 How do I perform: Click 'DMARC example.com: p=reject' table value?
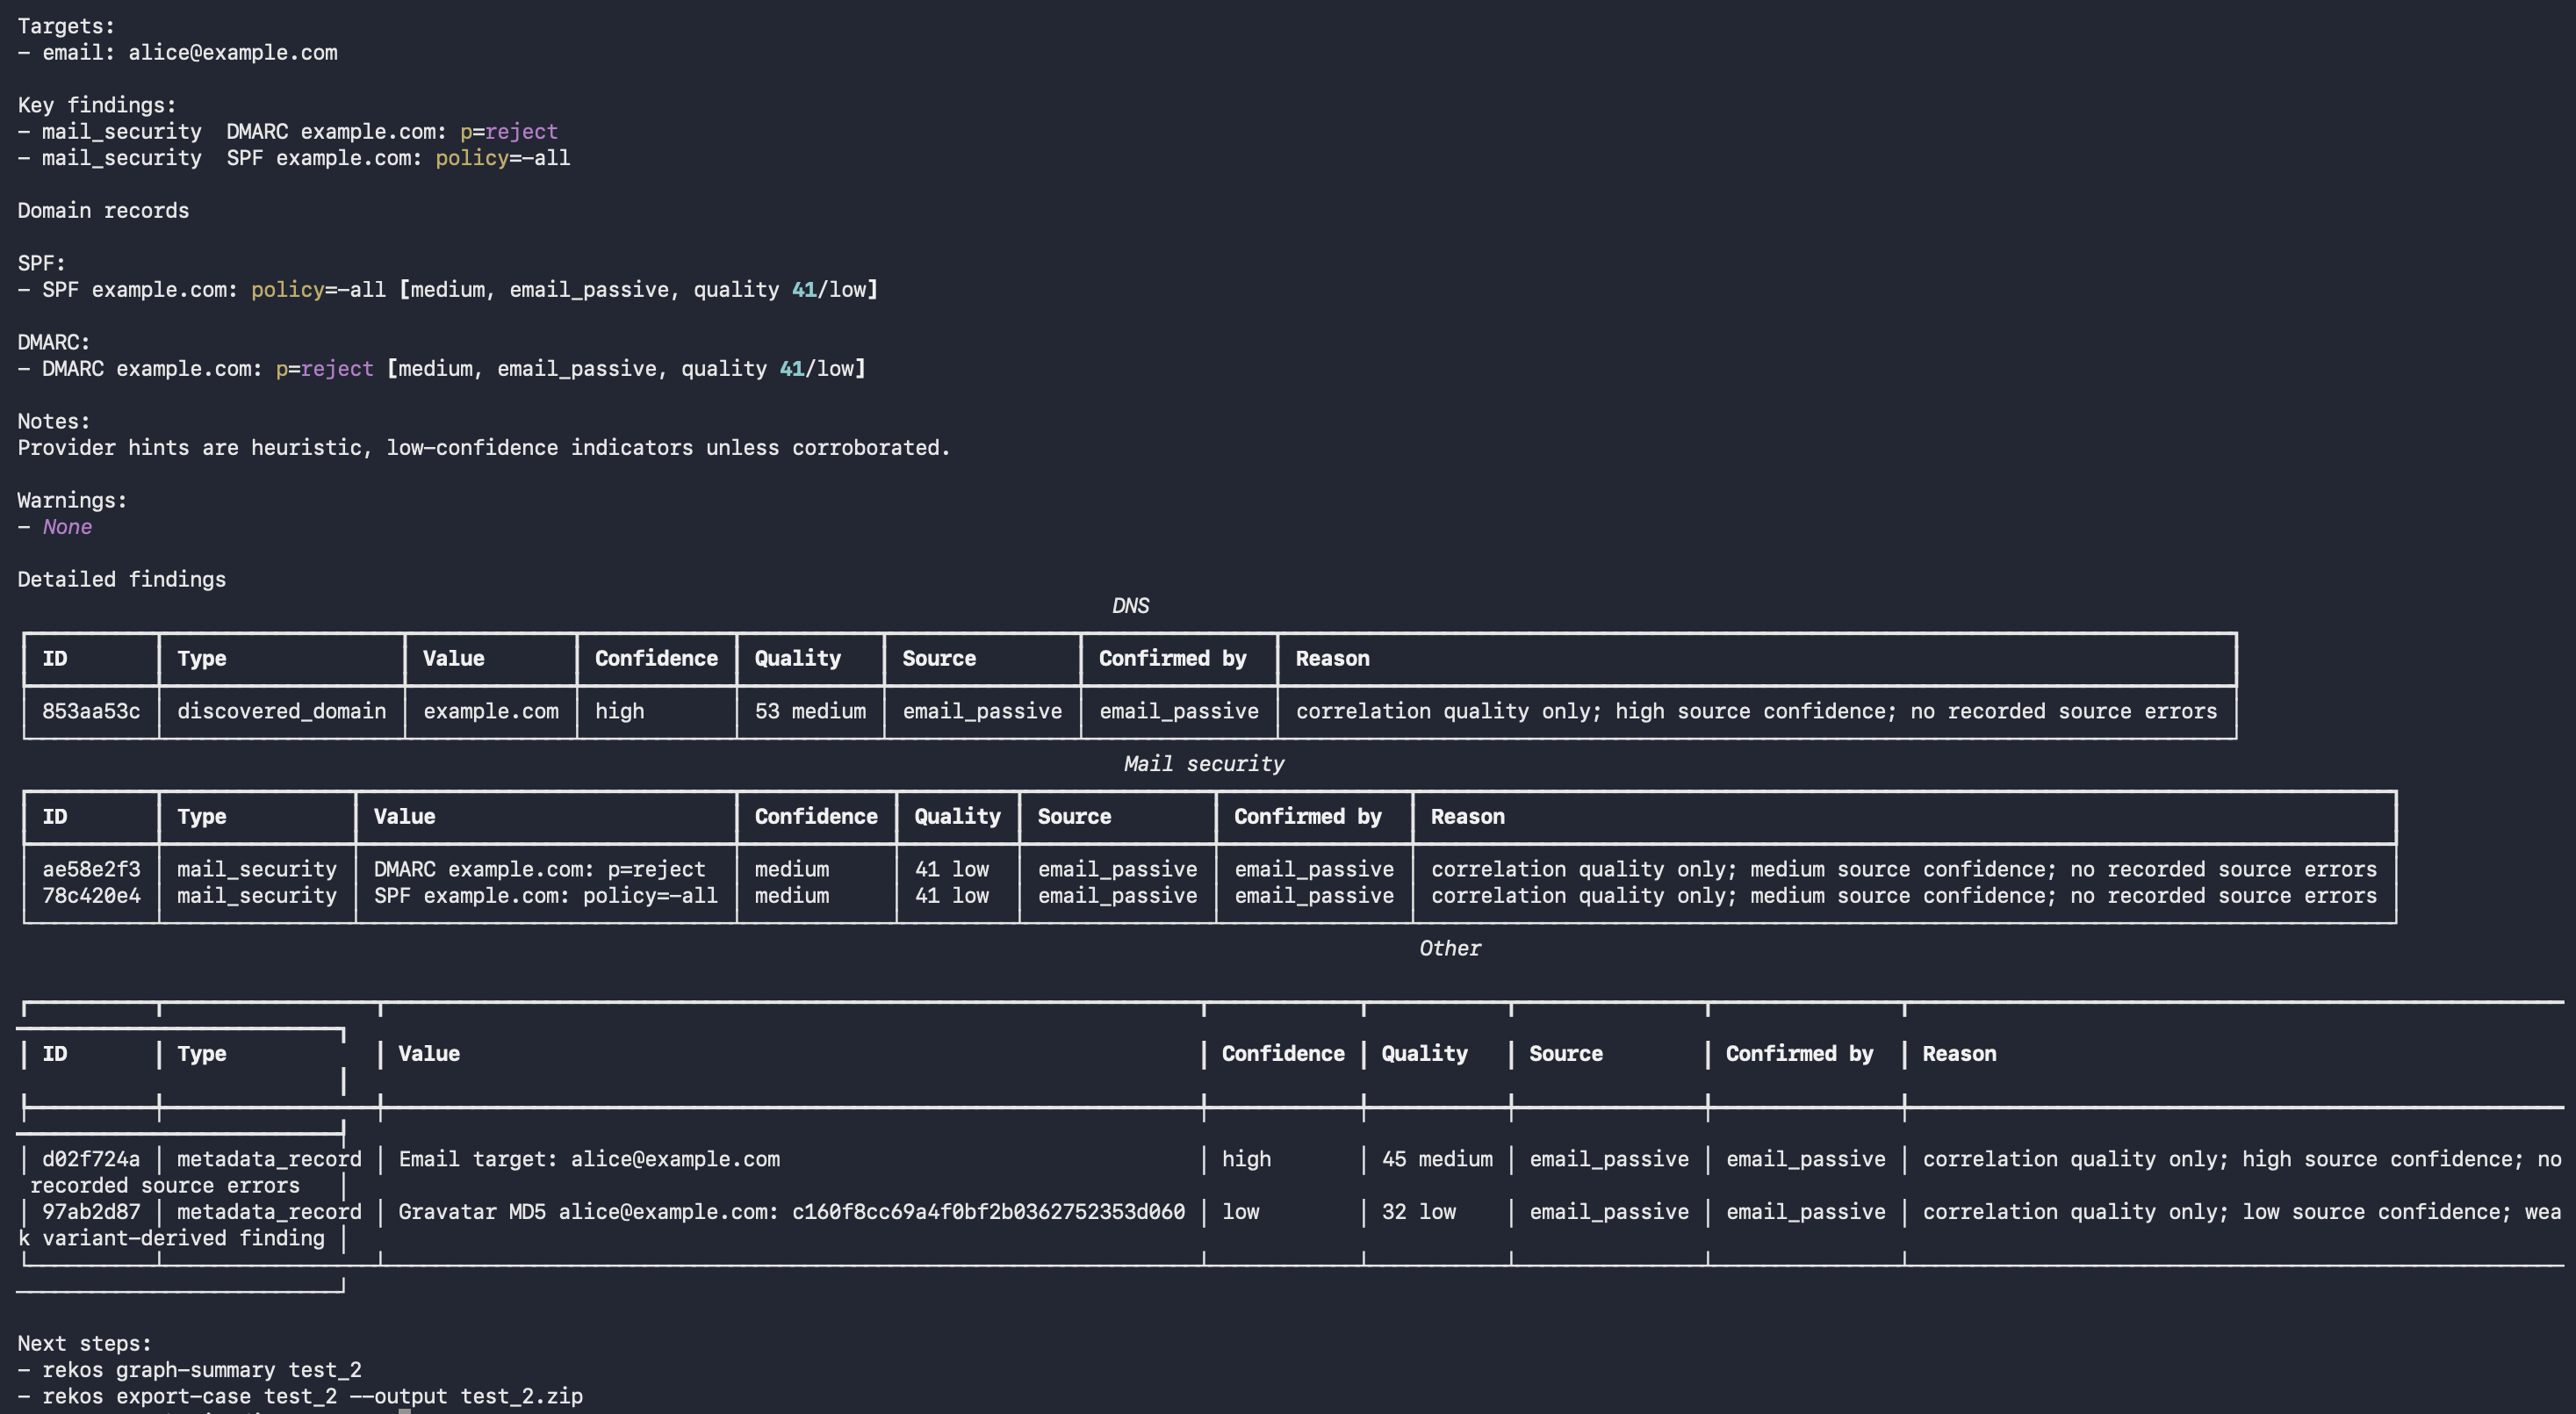click(540, 869)
